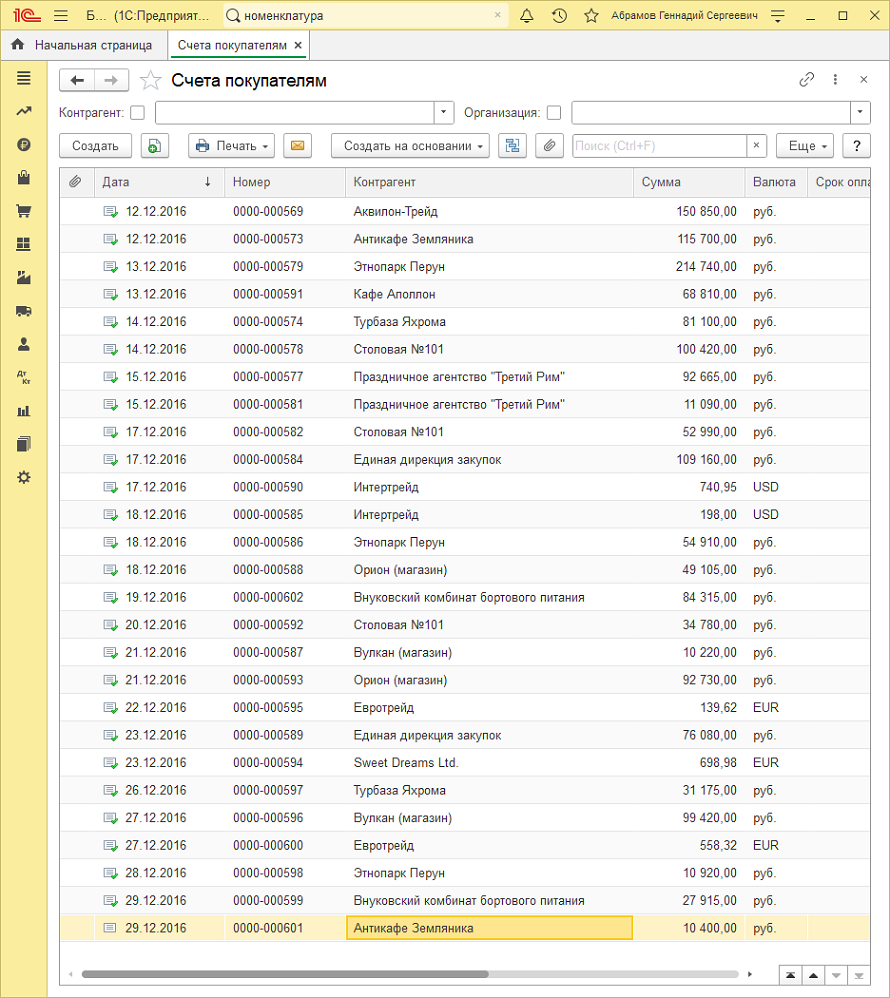Open the document structure icon next to paperclip
The width and height of the screenshot is (890, 998).
(x=513, y=146)
